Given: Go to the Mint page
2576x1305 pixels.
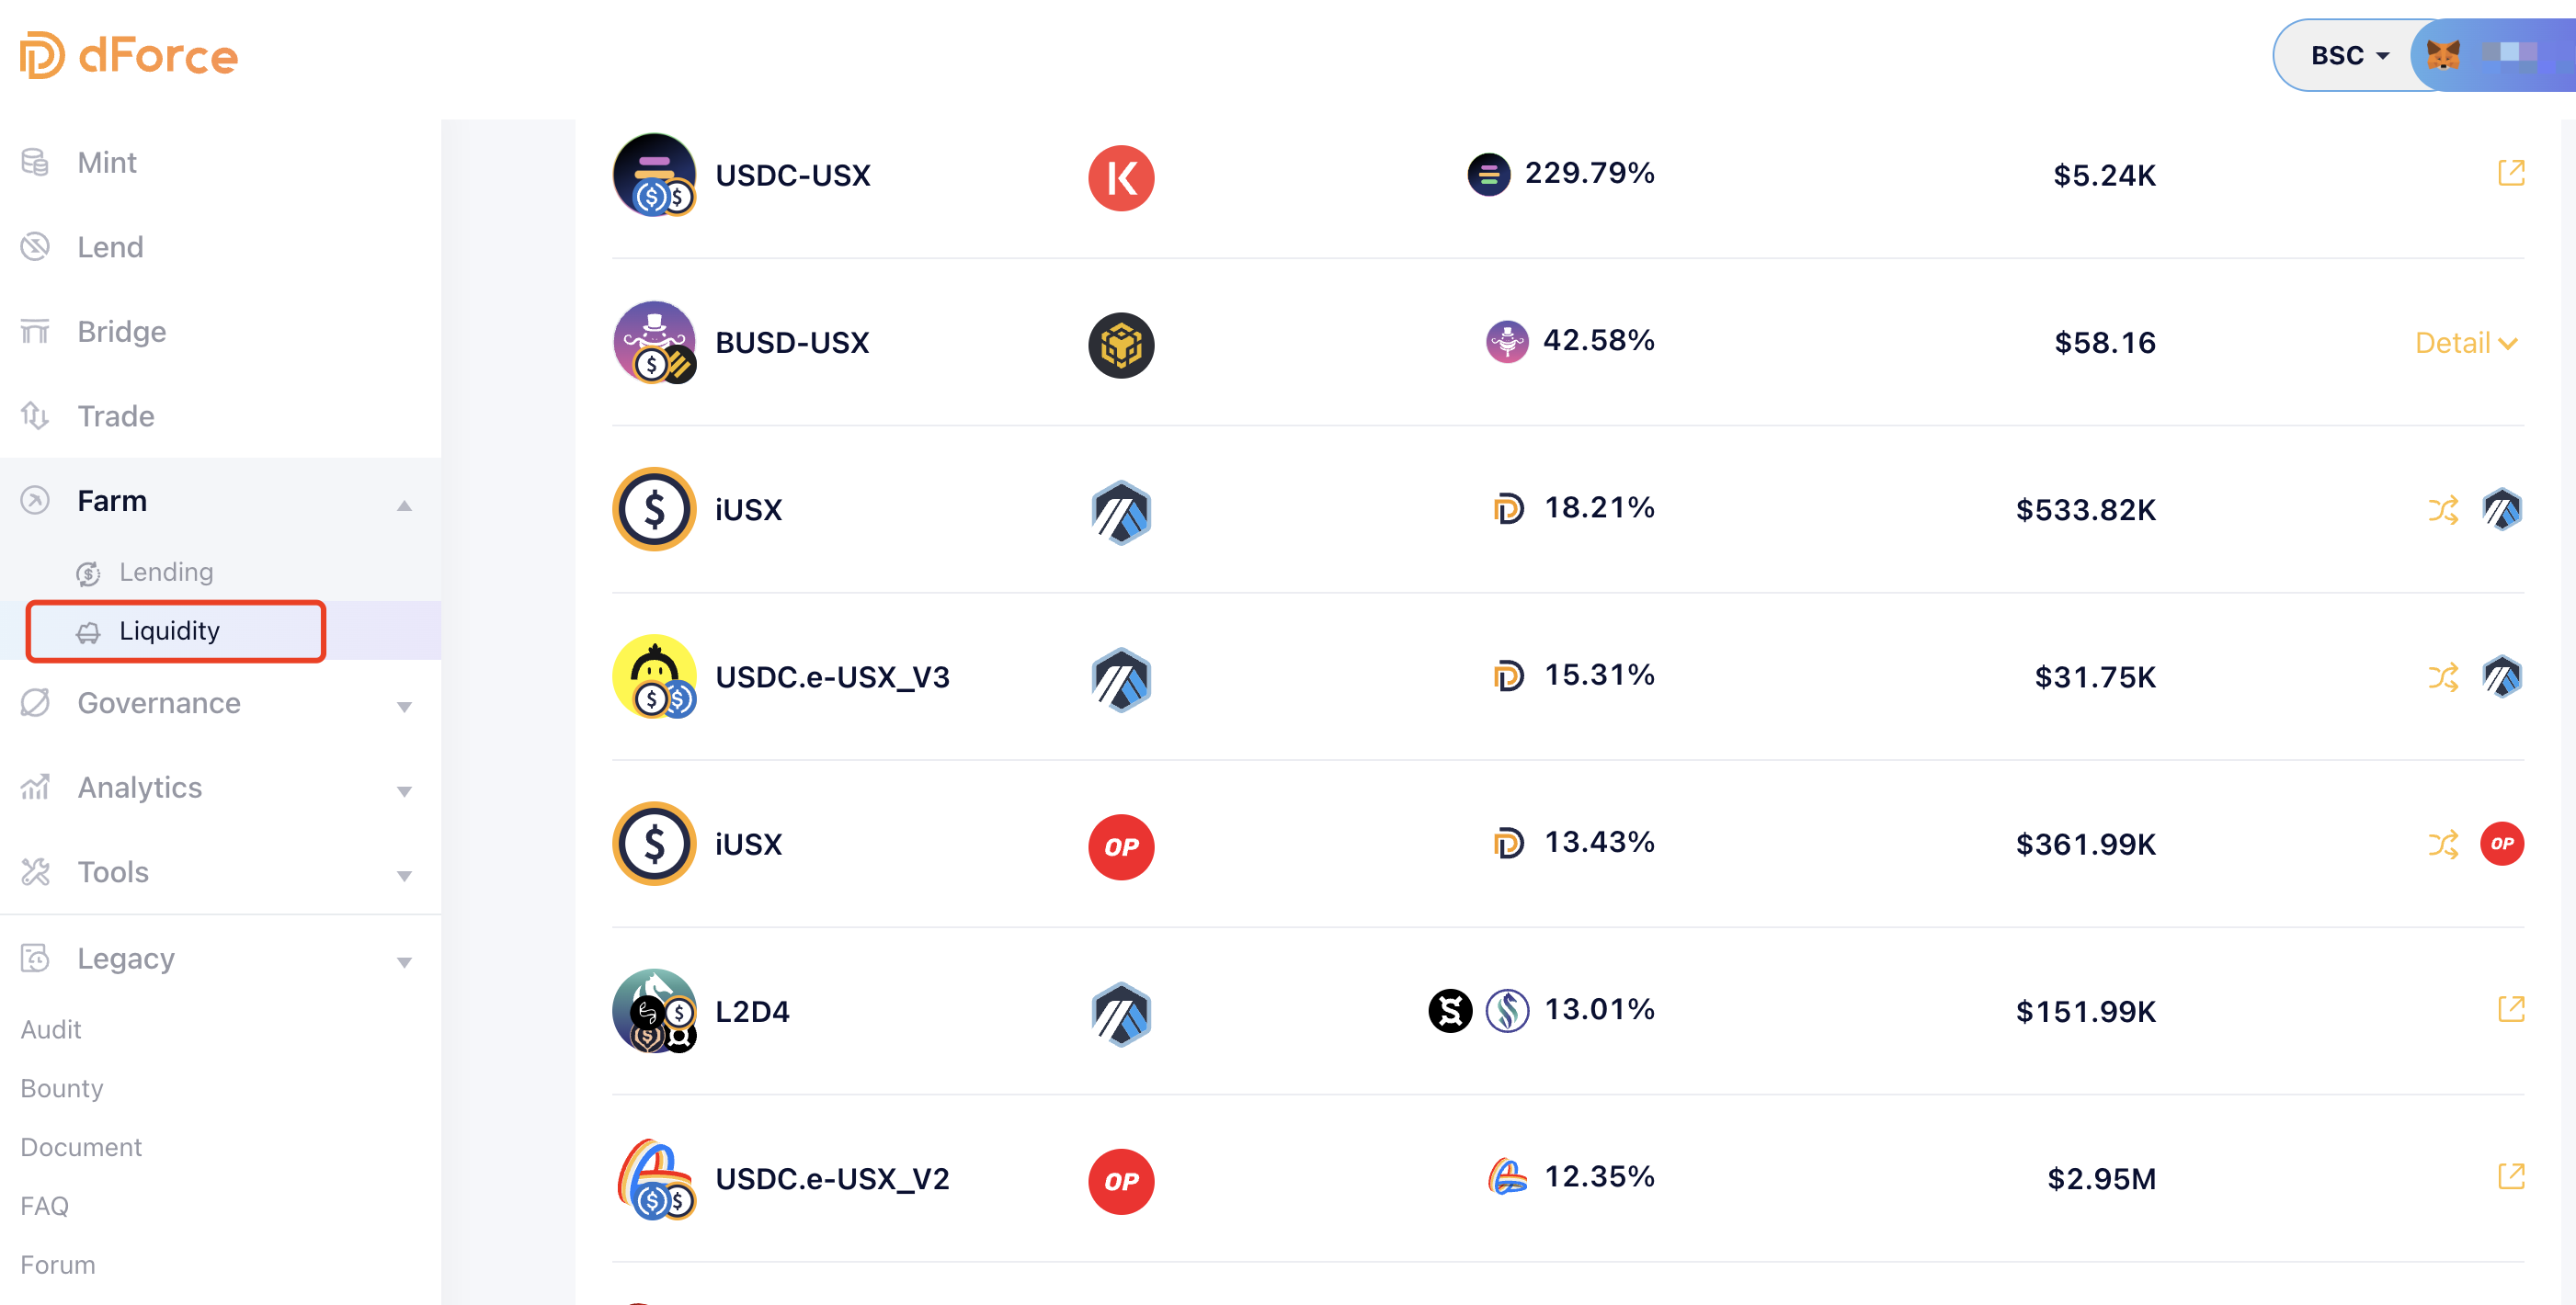Looking at the screenshot, I should tap(107, 162).
